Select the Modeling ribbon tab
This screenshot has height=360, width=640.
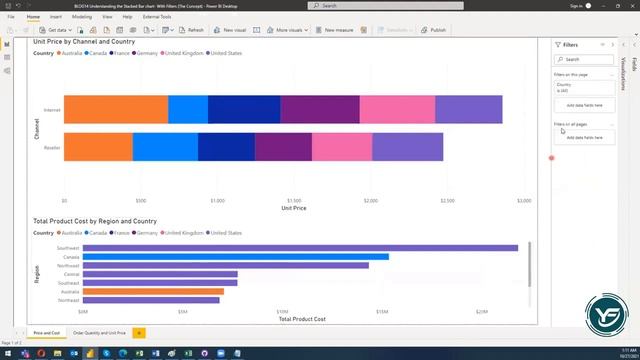click(82, 17)
